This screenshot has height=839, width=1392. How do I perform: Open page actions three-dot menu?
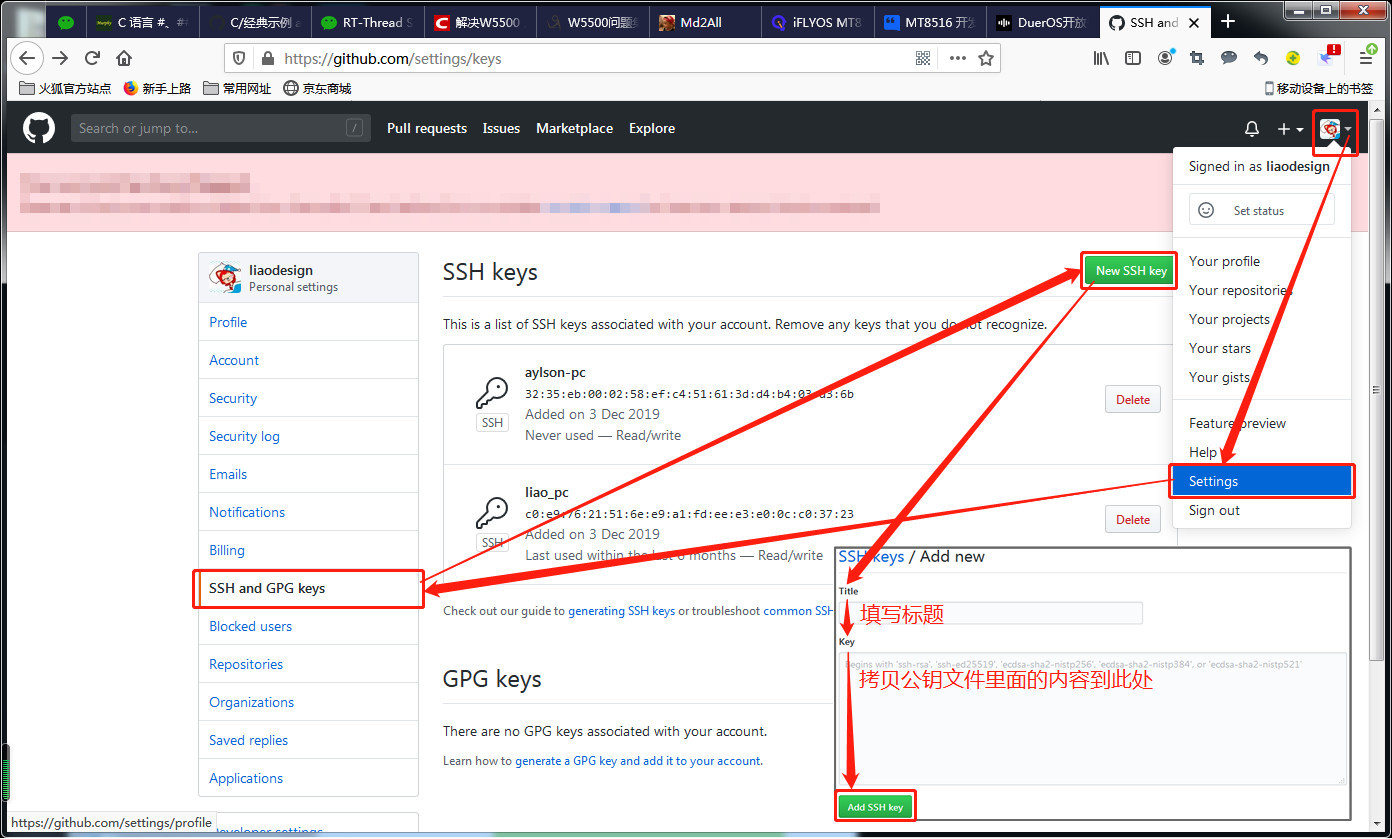click(957, 58)
